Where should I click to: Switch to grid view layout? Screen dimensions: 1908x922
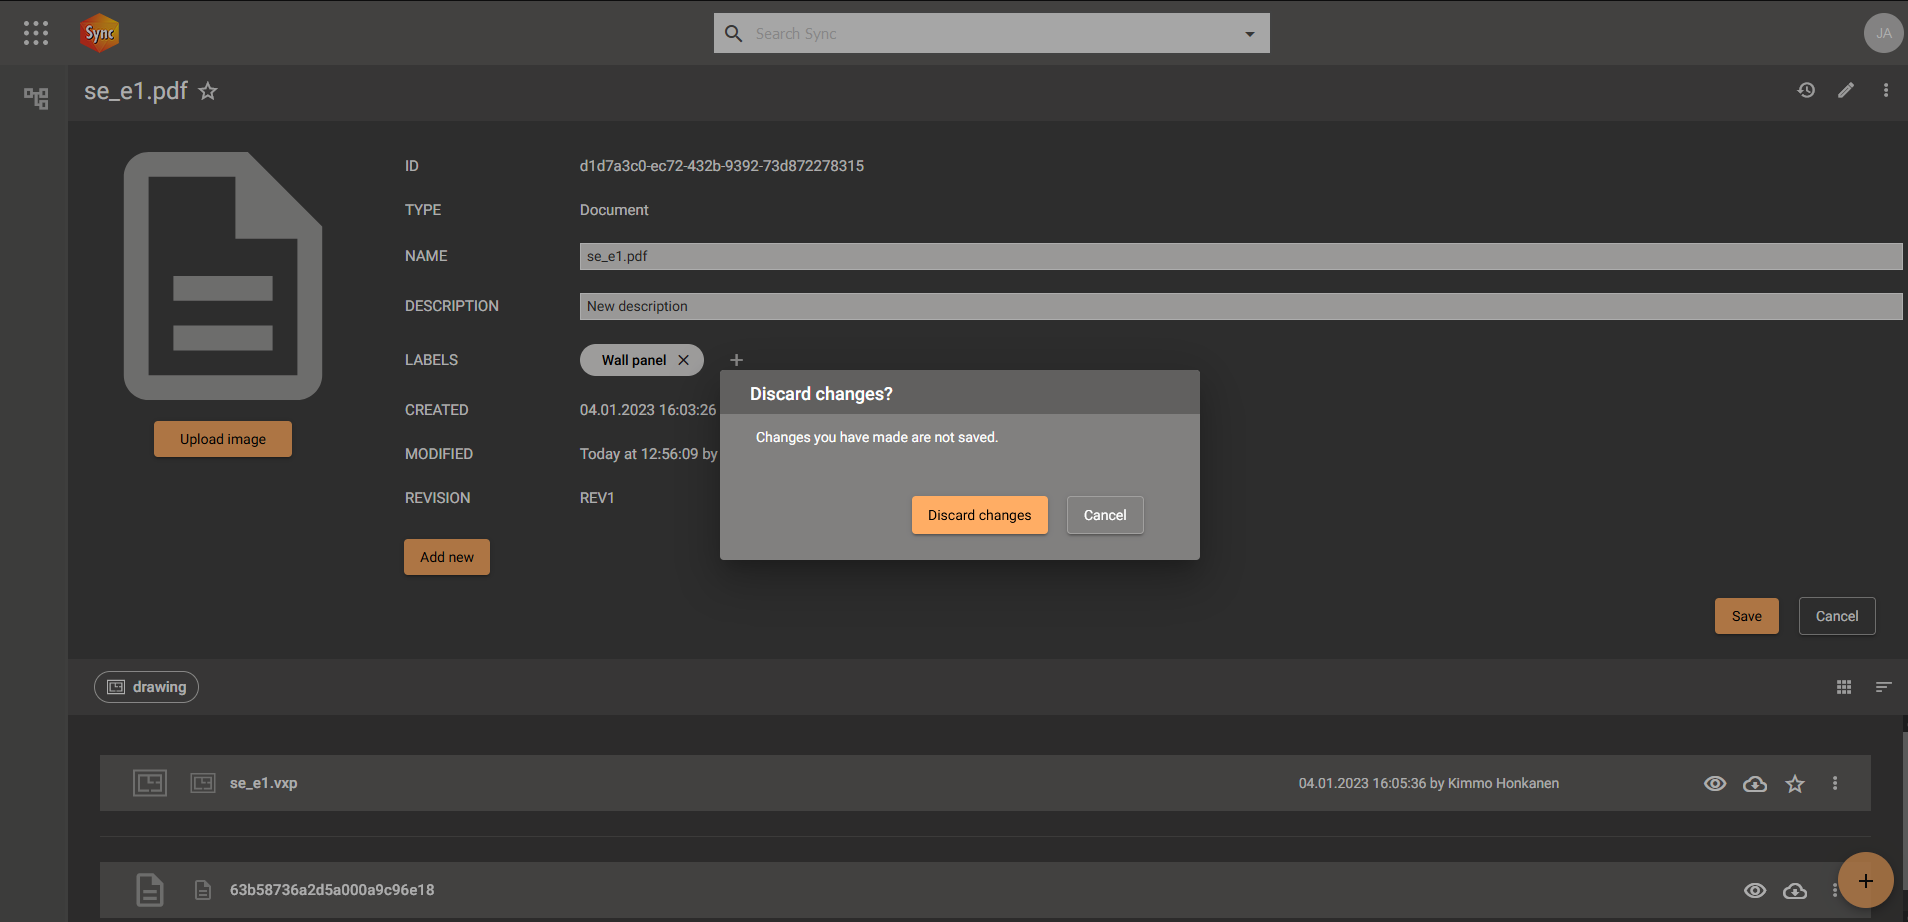(1844, 687)
